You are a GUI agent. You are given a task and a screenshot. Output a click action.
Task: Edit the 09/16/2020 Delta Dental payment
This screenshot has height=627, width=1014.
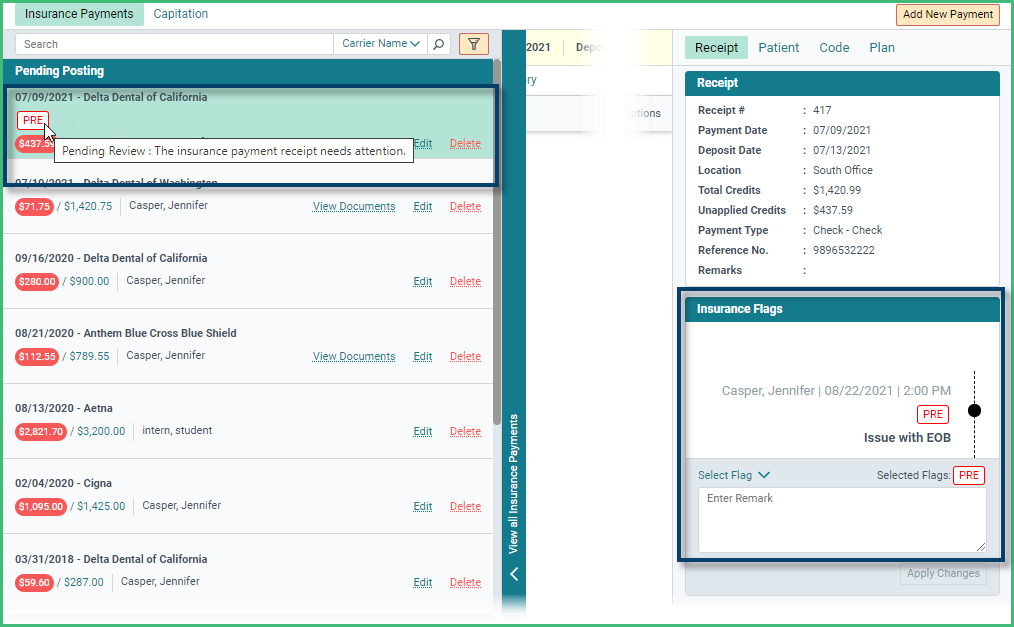coord(422,281)
